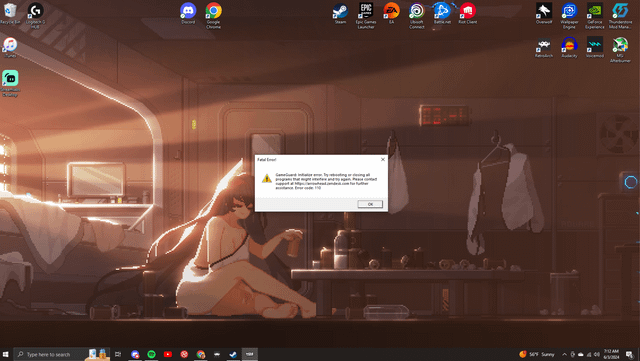Screen dimensions: 640x361
Task: Select the Google Chrome desktop shortcut
Action: pos(213,16)
